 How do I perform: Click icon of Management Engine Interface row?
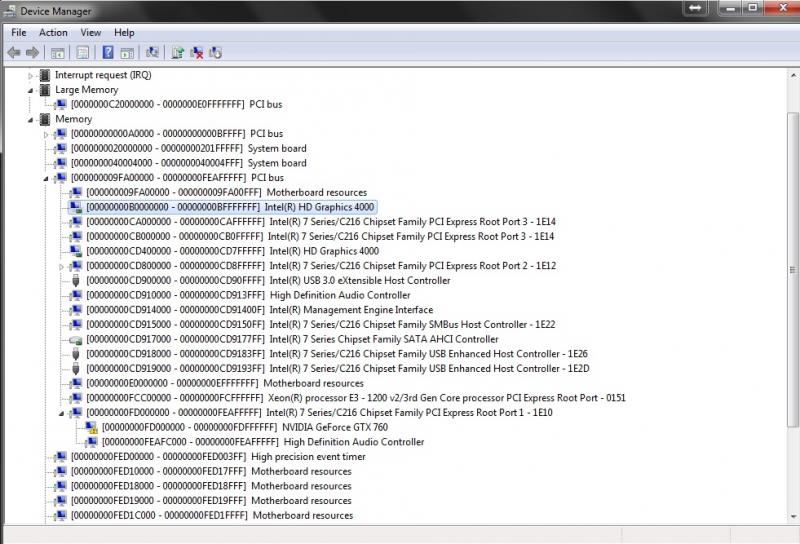click(76, 310)
